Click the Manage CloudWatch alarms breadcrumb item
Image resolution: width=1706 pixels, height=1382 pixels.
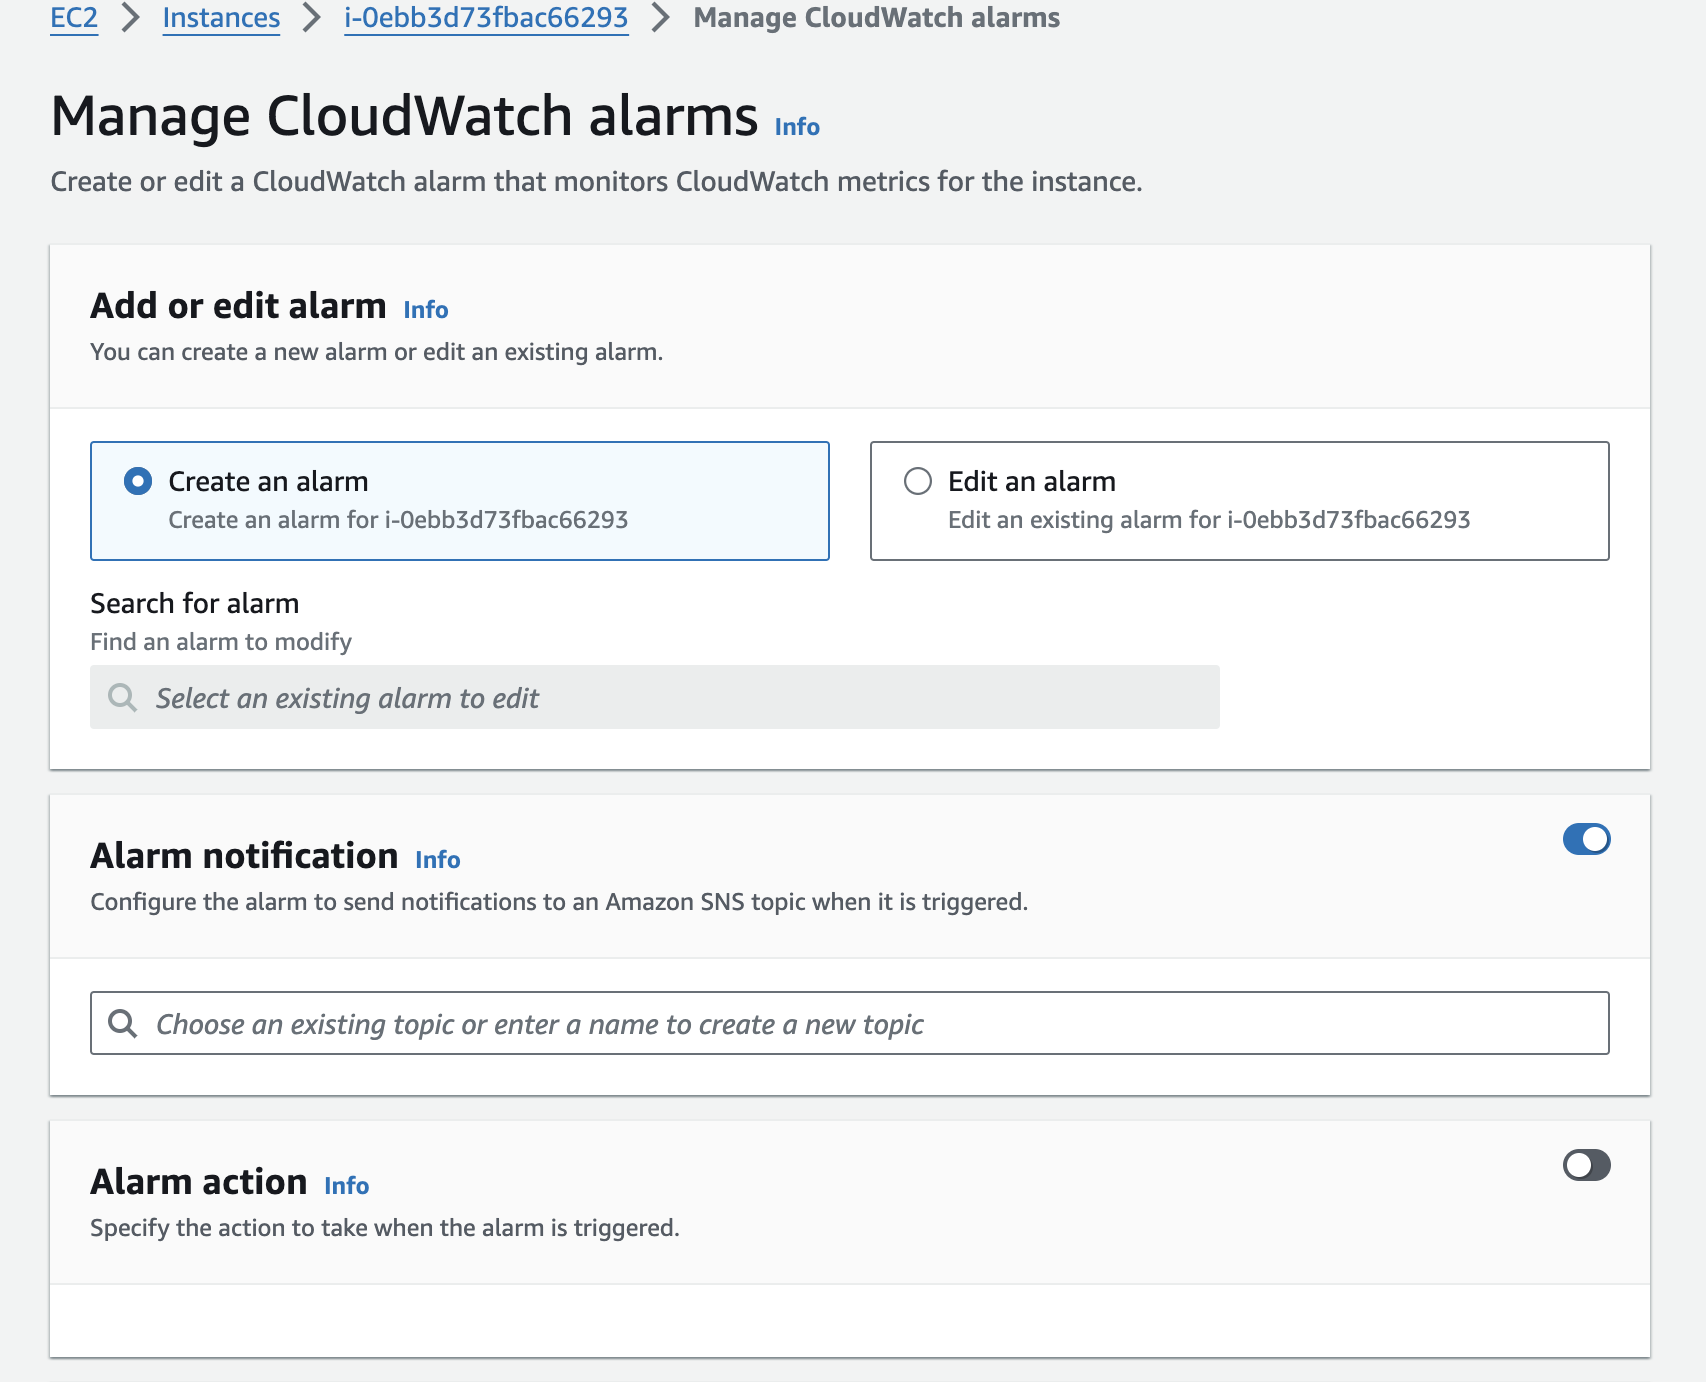point(876,18)
